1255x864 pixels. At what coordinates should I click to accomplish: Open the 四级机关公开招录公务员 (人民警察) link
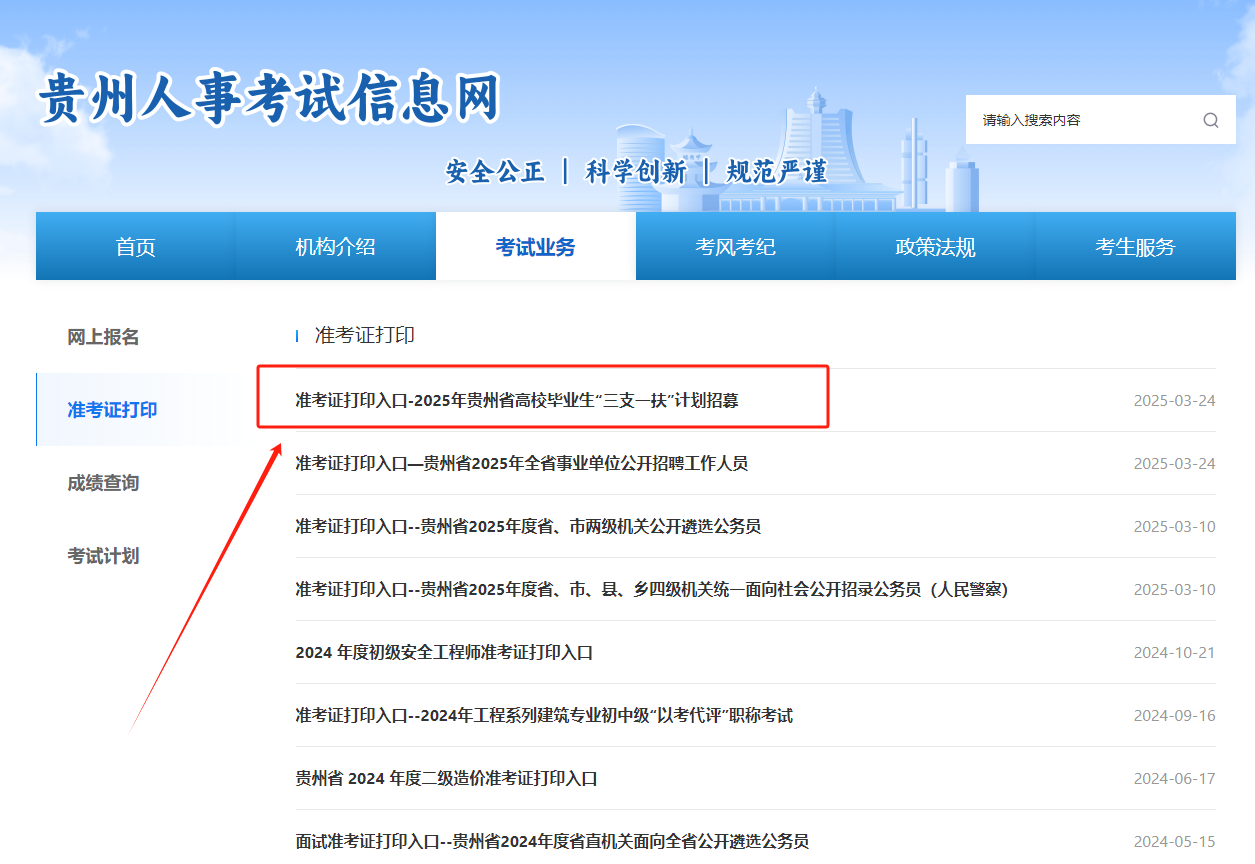point(651,590)
